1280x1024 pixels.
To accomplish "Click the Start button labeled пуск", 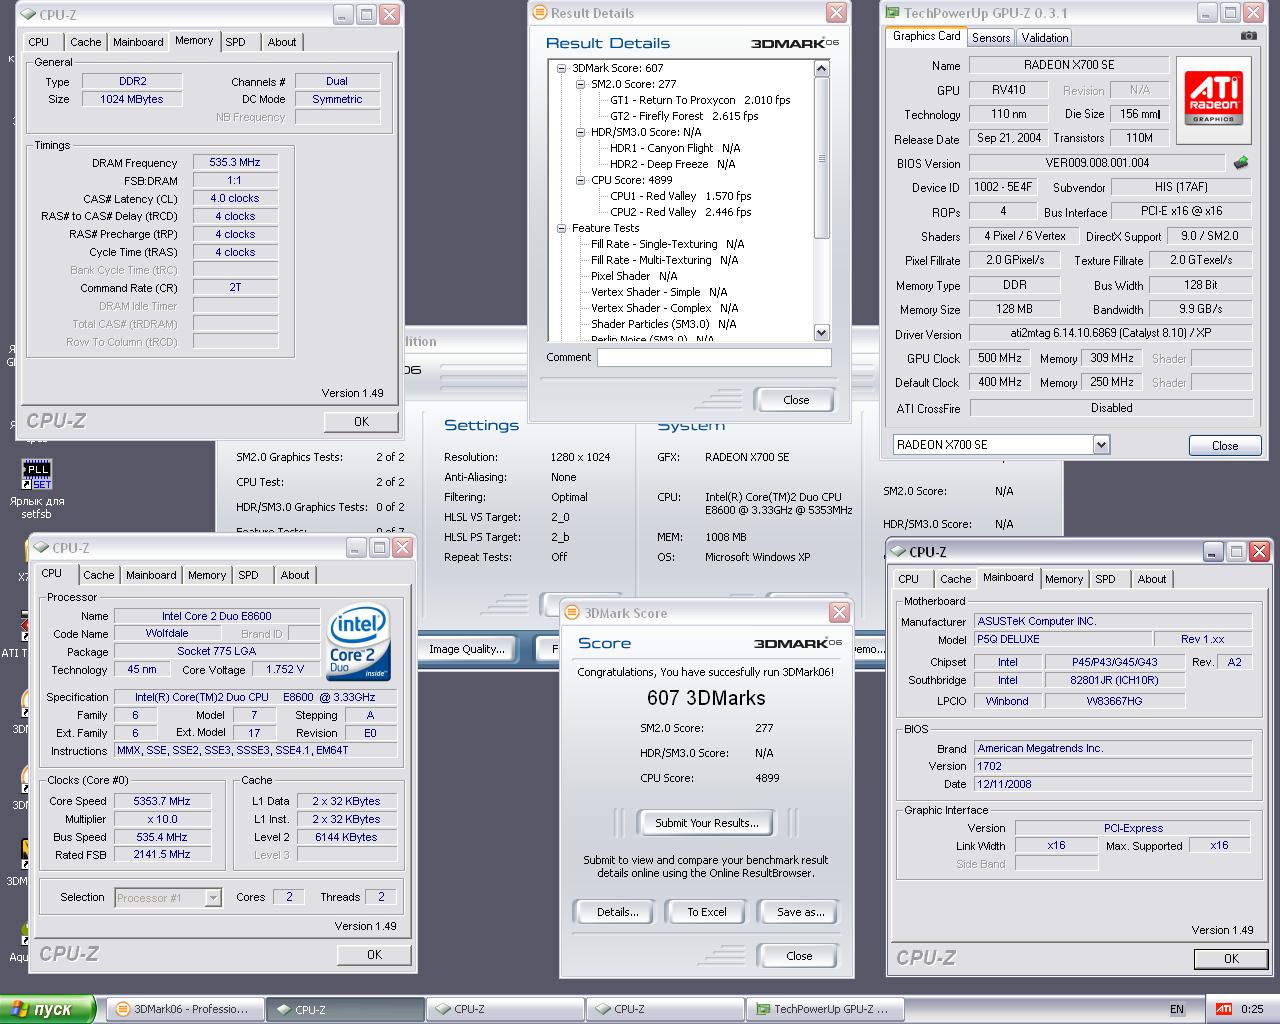I will pos(48,1009).
